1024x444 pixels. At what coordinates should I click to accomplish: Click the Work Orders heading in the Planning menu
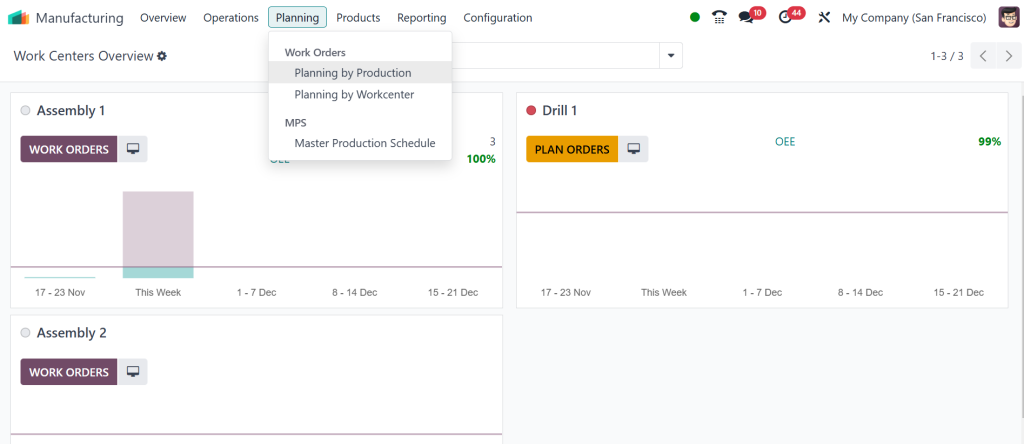coord(315,52)
